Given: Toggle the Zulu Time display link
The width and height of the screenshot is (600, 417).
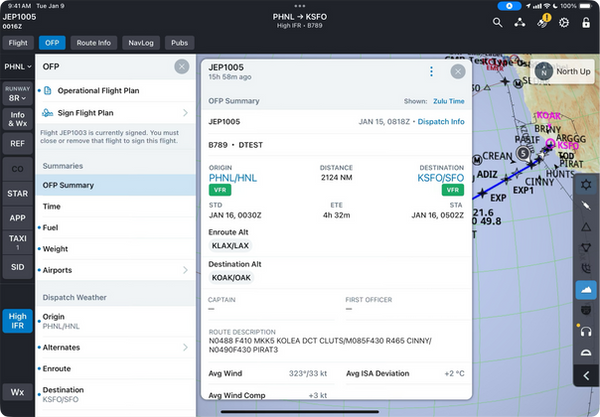Looking at the screenshot, I should (x=448, y=101).
